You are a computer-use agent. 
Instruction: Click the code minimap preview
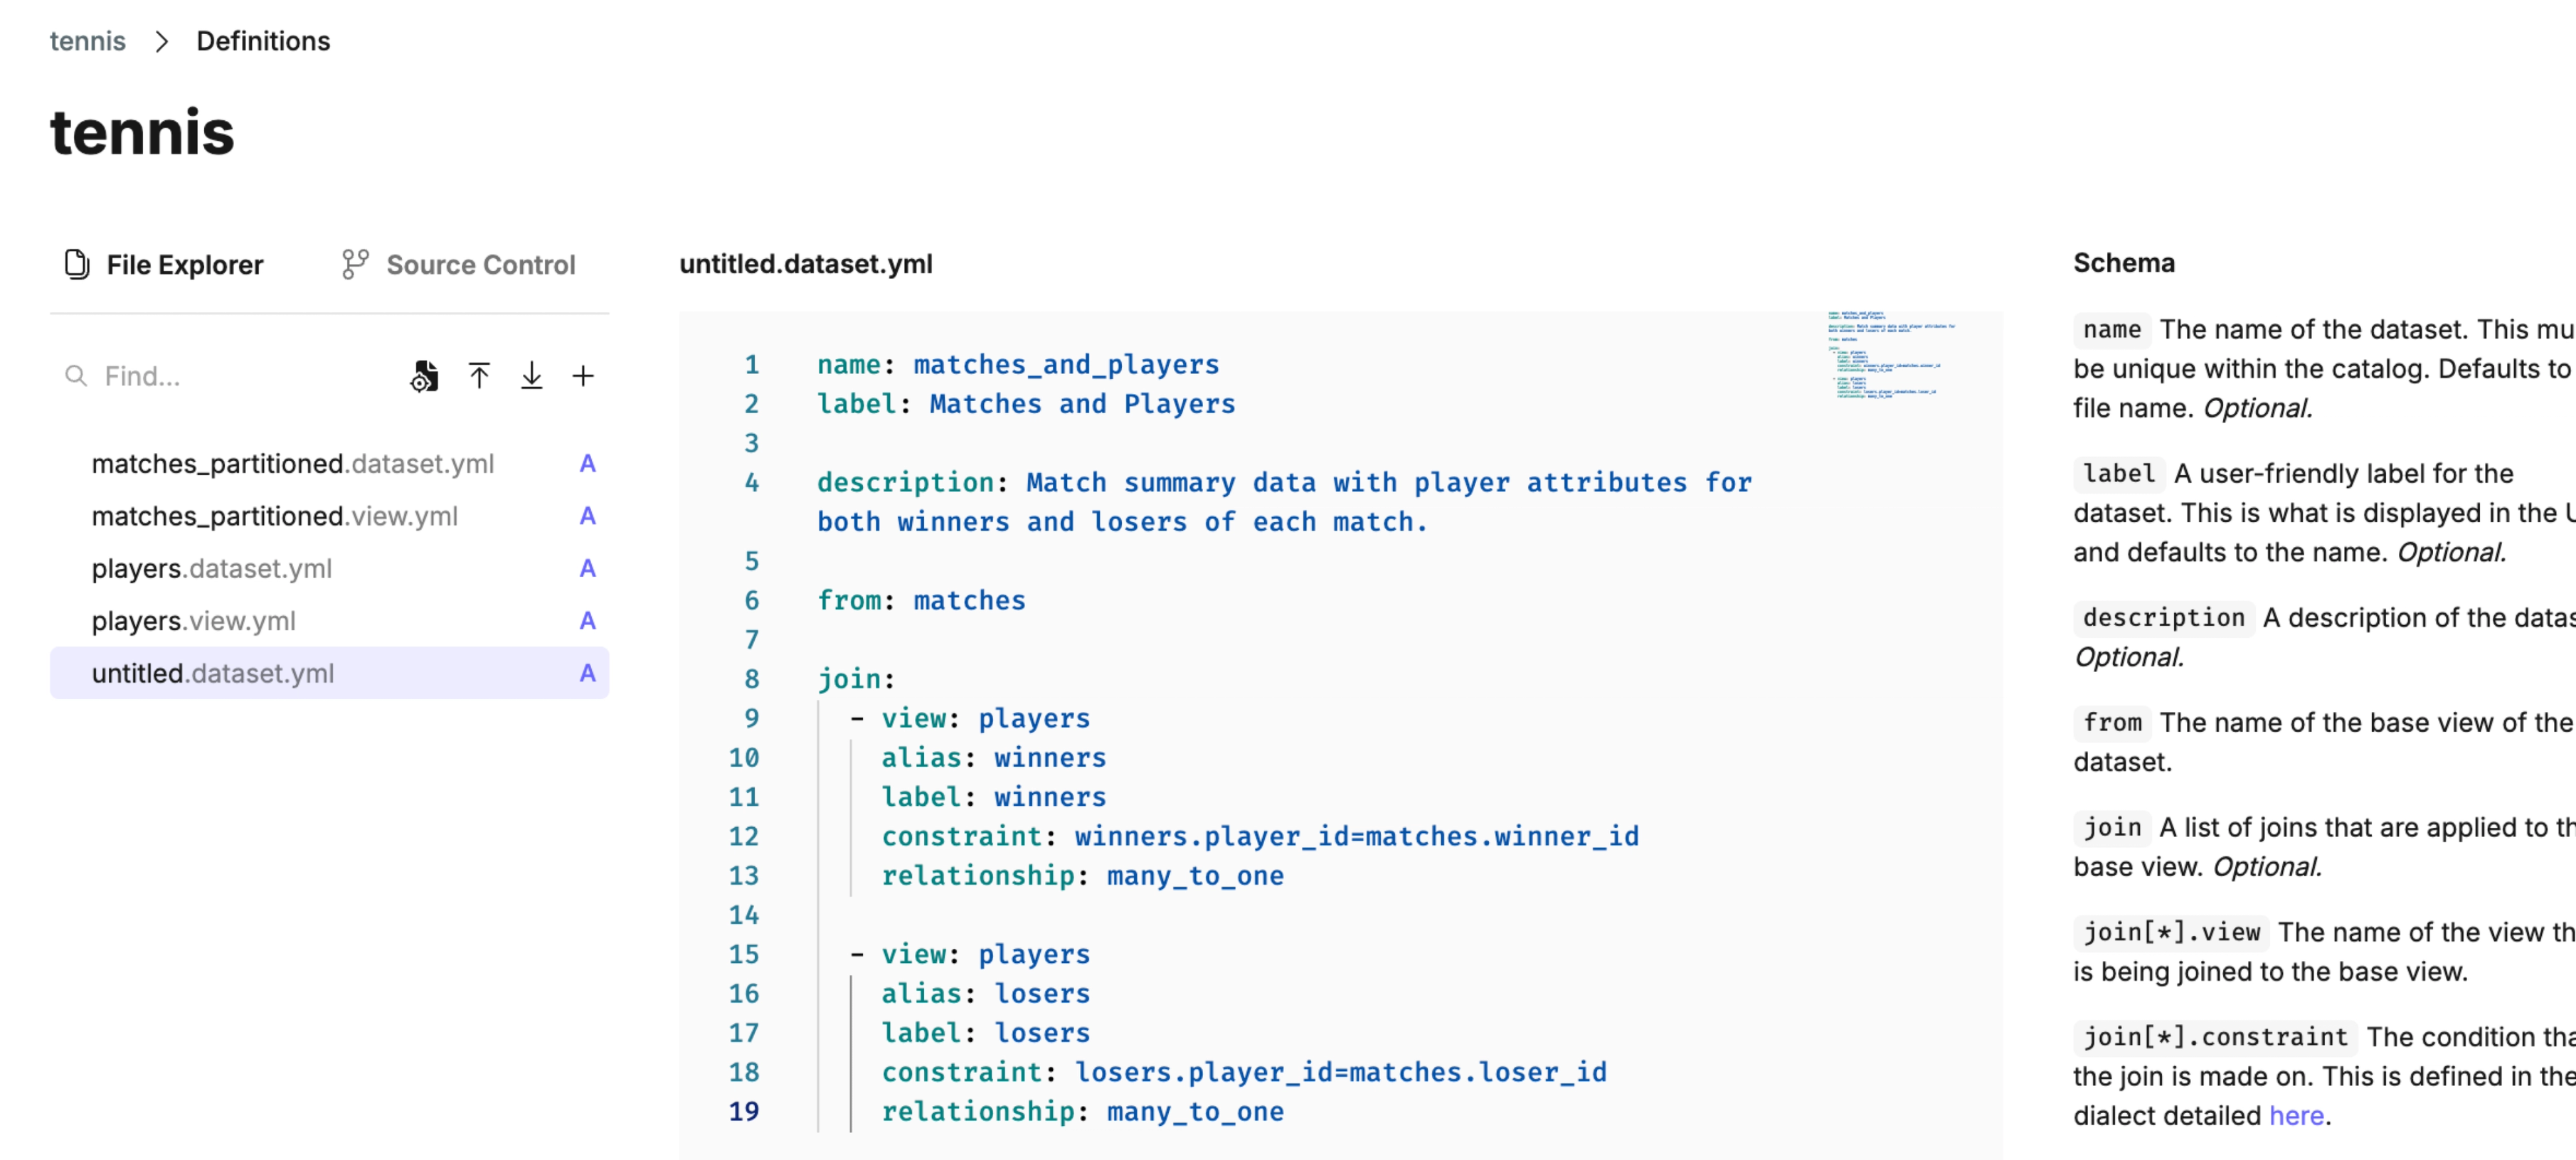(1889, 355)
